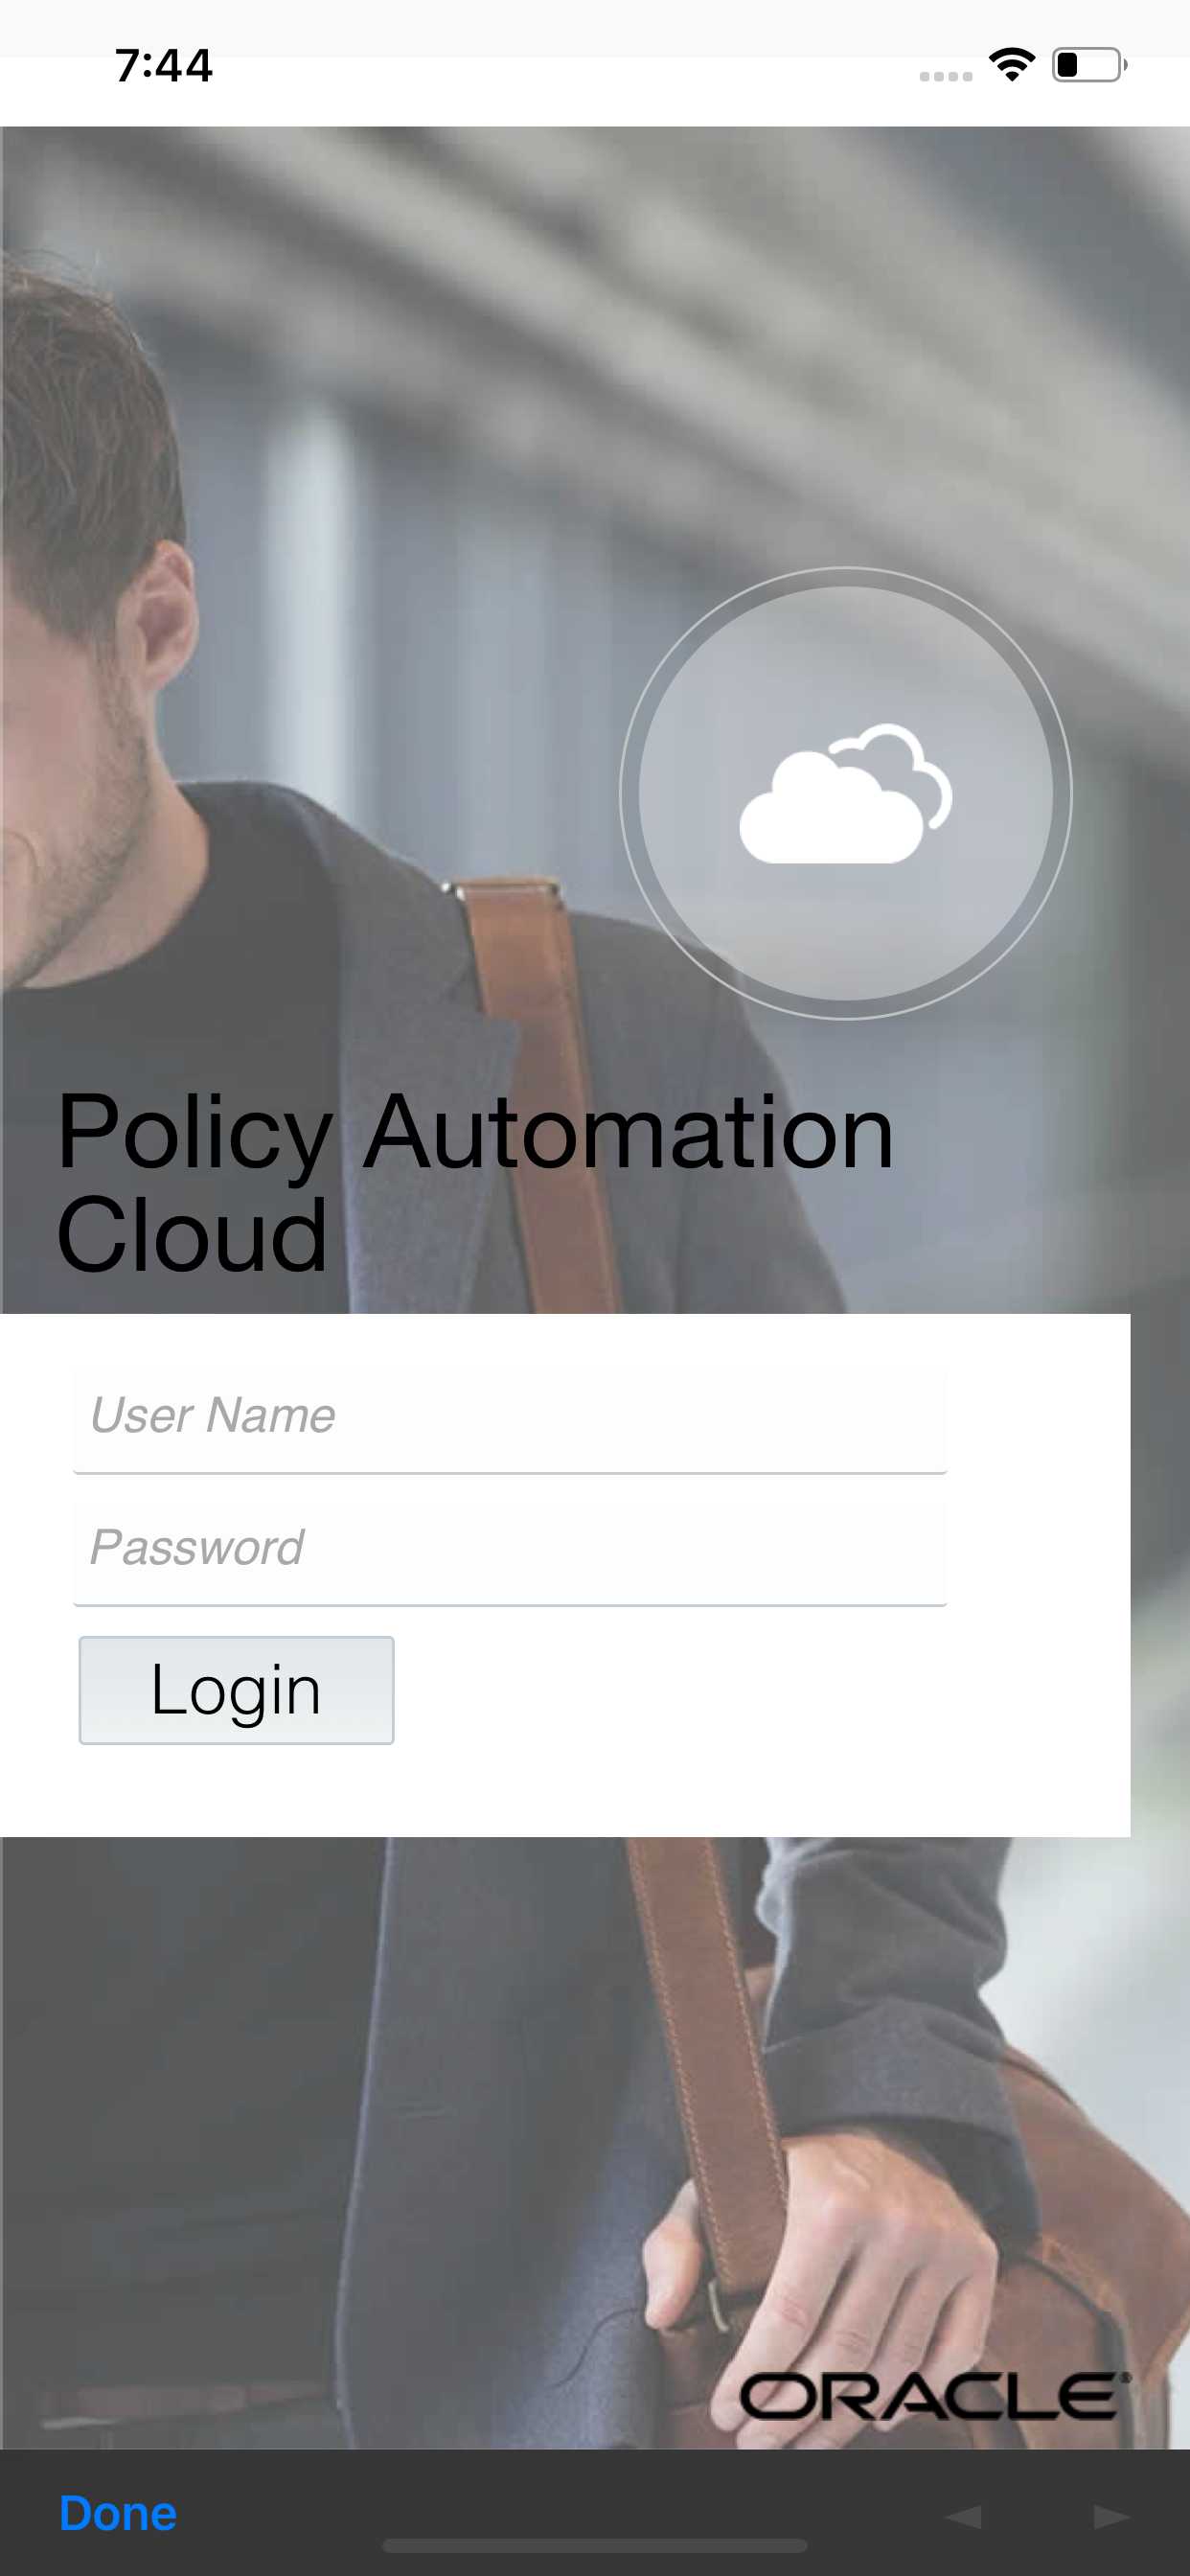1190x2576 pixels.
Task: Tap the Policy Automation Cloud heading
Action: pos(475,1182)
